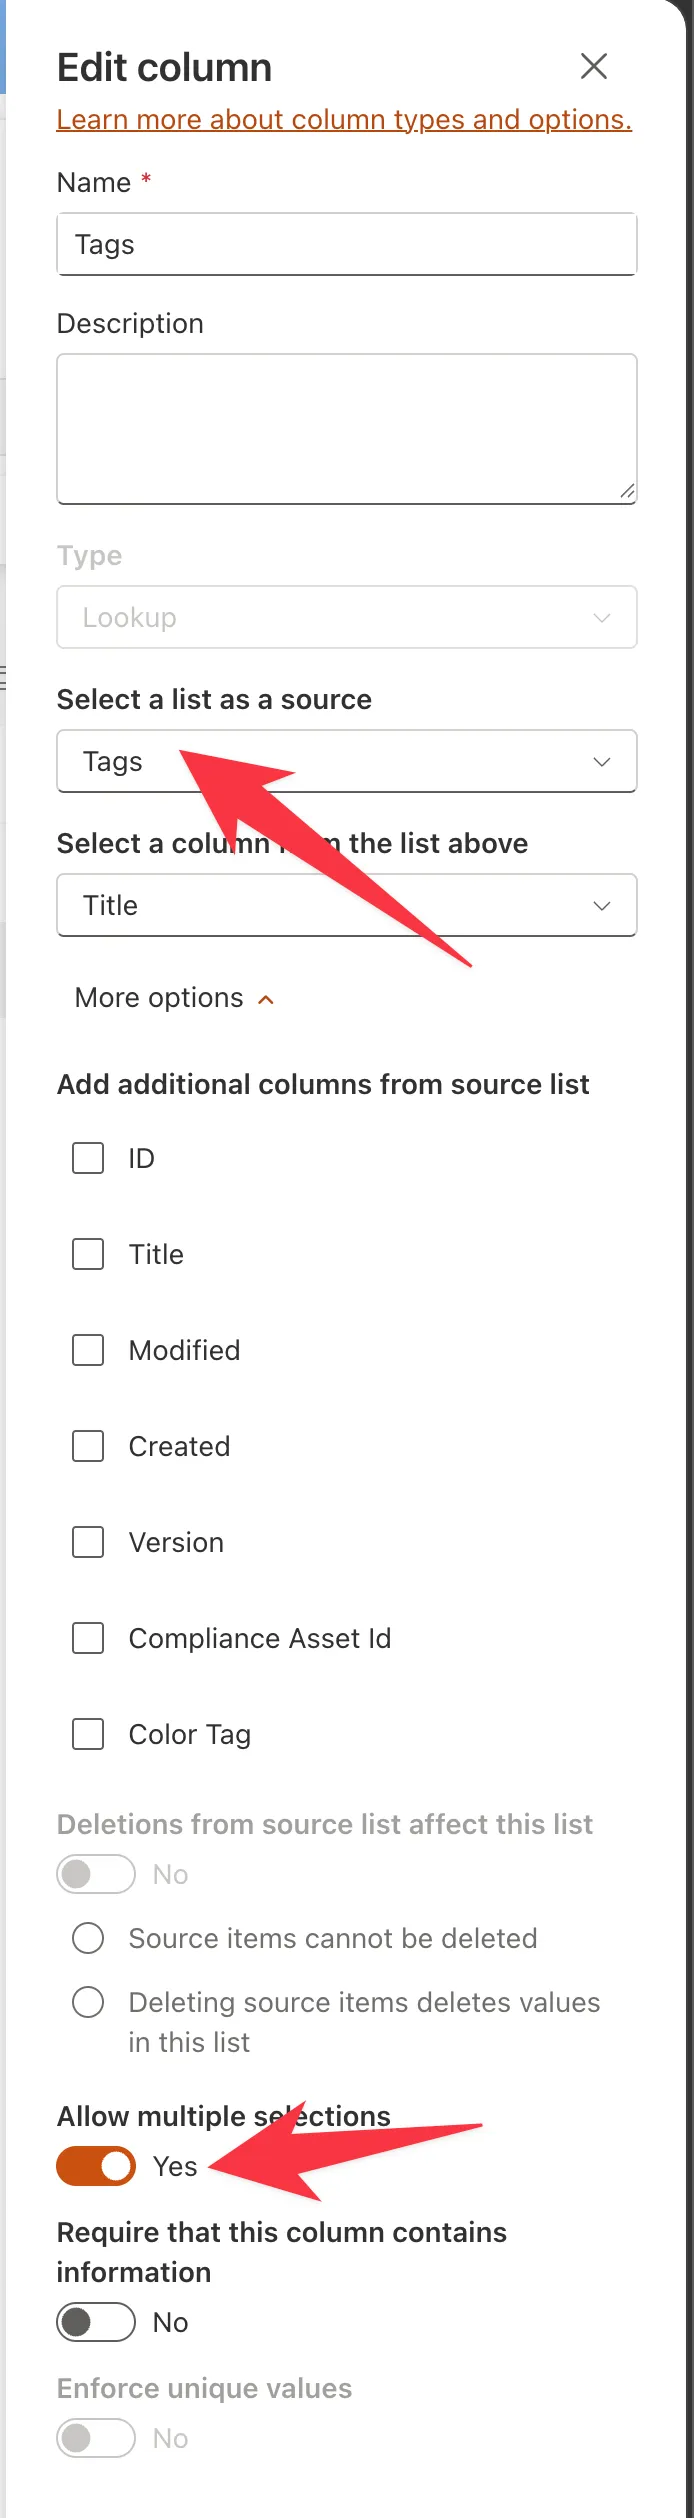The width and height of the screenshot is (694, 2518).
Task: Click the chevron icon beside More options
Action: [266, 999]
